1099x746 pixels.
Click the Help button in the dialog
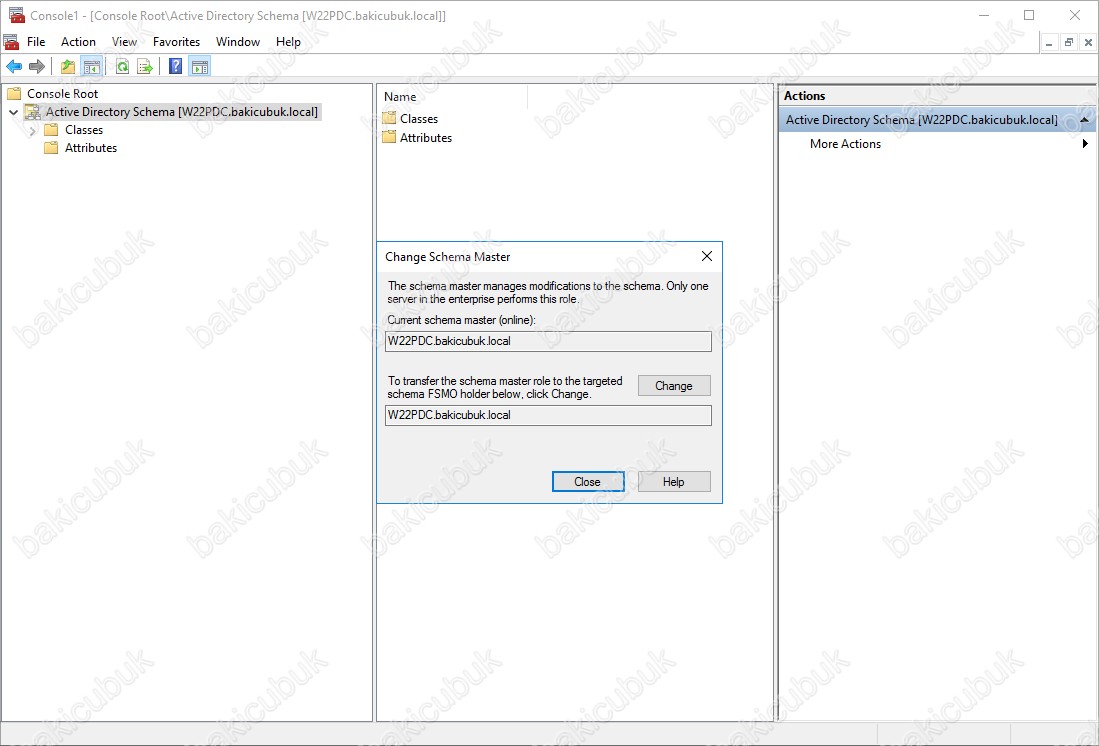click(674, 482)
